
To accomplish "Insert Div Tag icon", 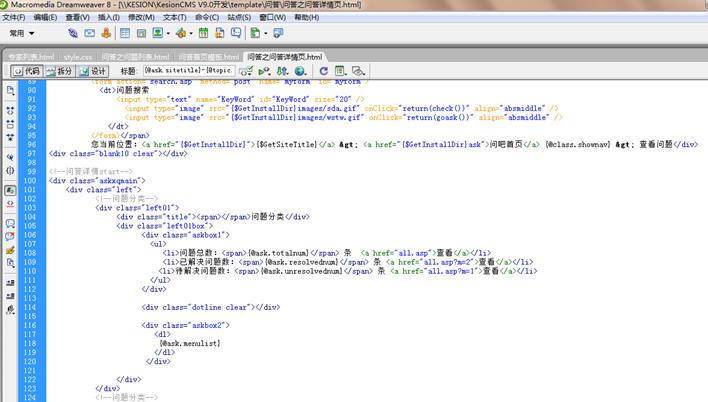I will coord(141,33).
